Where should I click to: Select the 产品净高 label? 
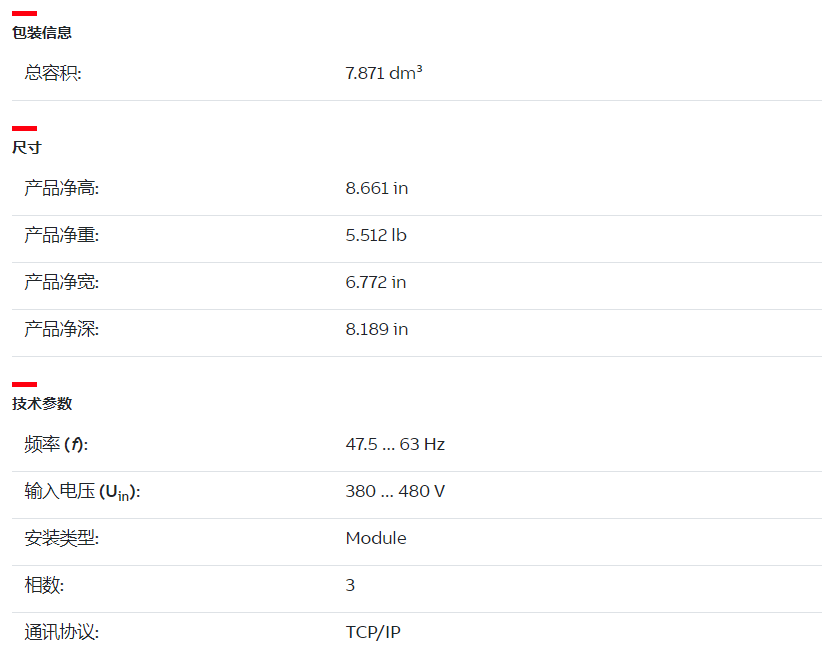tap(62, 188)
